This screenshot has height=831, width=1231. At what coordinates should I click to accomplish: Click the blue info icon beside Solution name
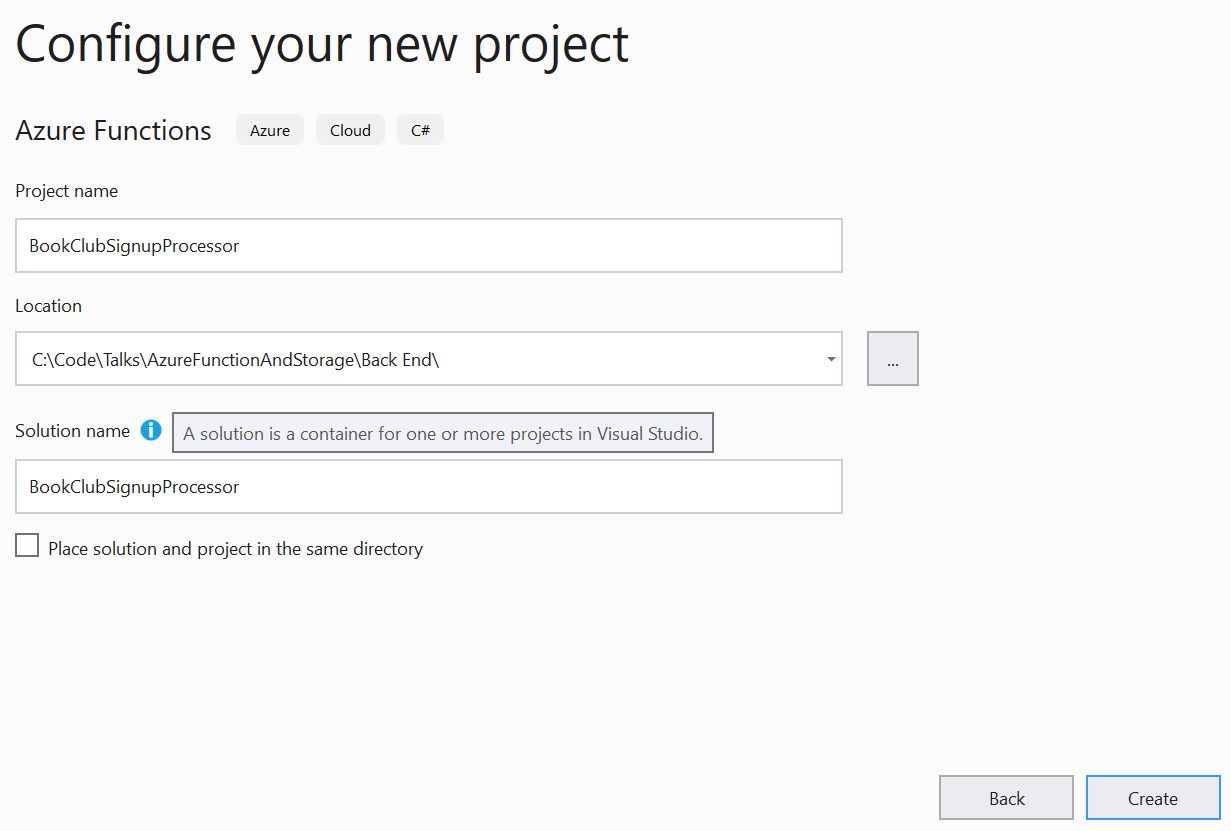point(151,430)
